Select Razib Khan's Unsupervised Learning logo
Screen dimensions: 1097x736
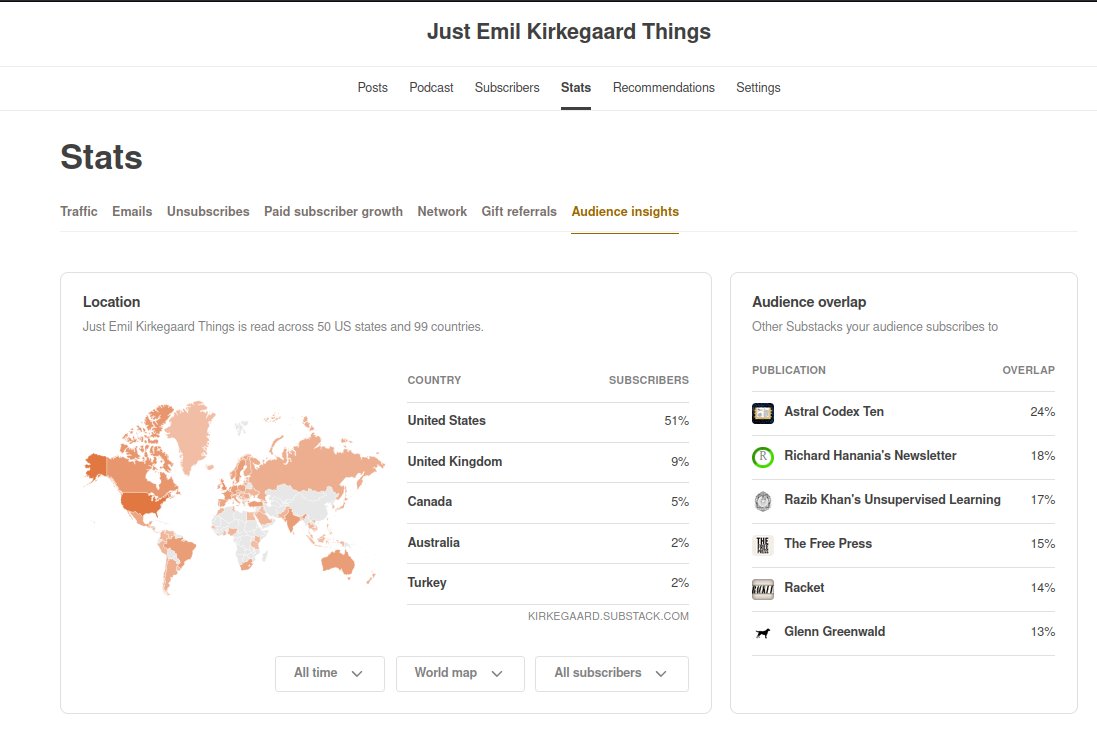[762, 500]
